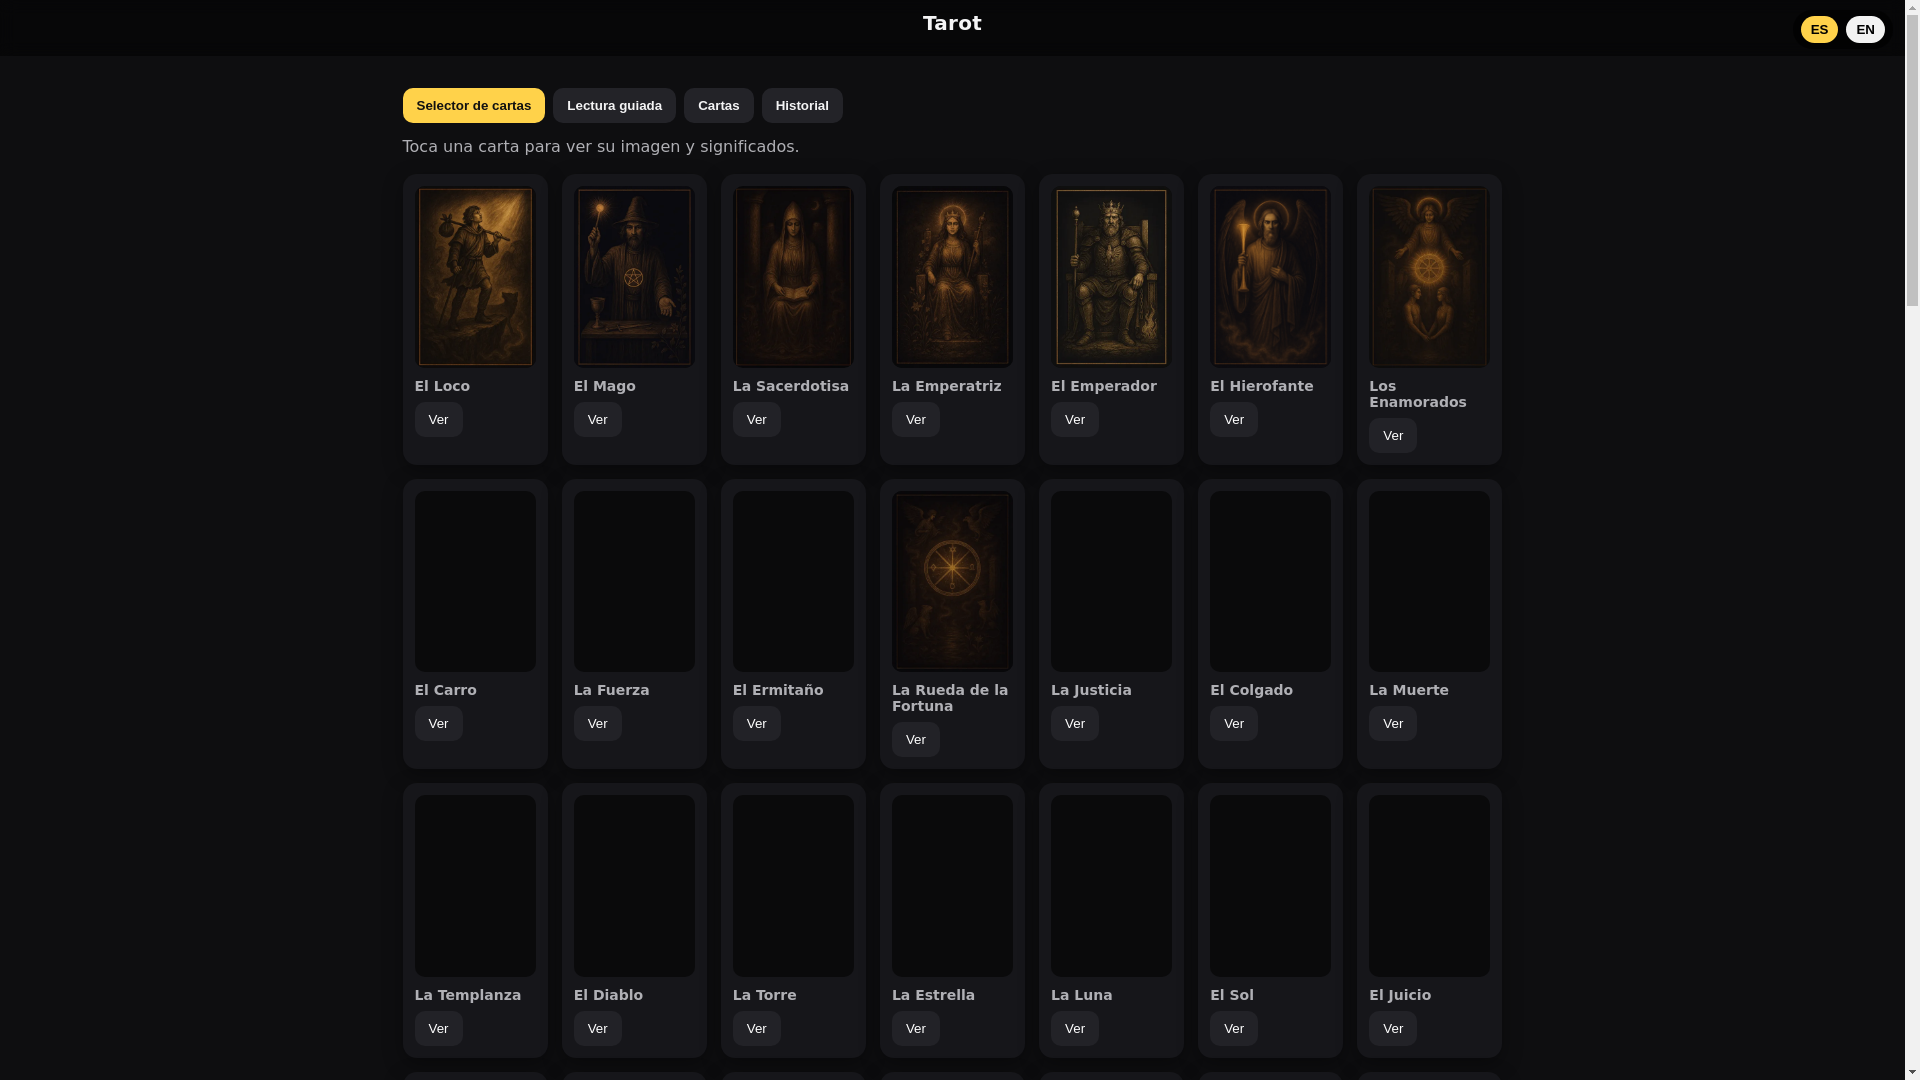Click the El Emperador card image
Screen dimensions: 1920x1080
[x=1110, y=277]
